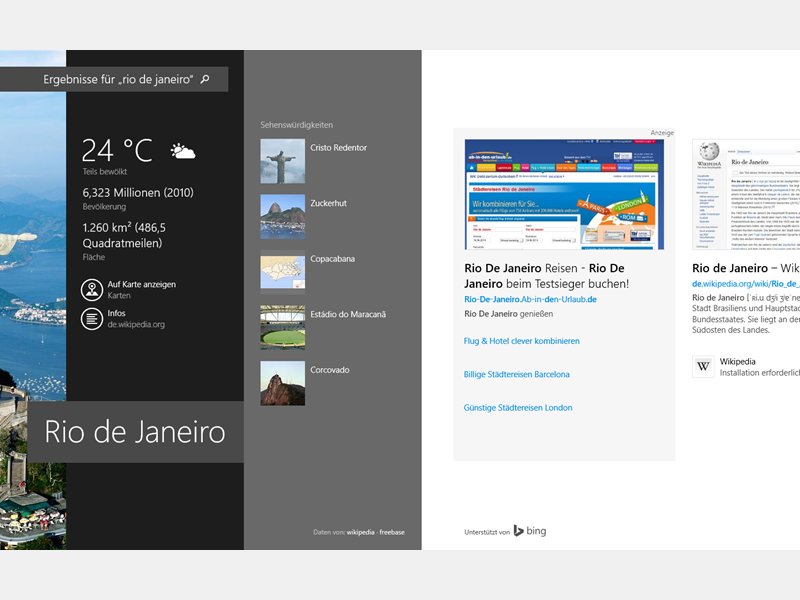The height and width of the screenshot is (600, 800).
Task: Click the Bing logo
Action: [x=530, y=531]
